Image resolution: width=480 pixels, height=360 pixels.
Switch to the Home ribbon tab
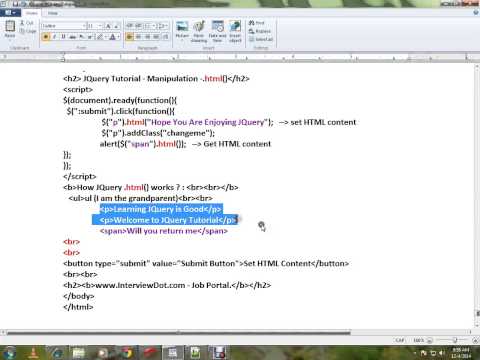[32, 13]
